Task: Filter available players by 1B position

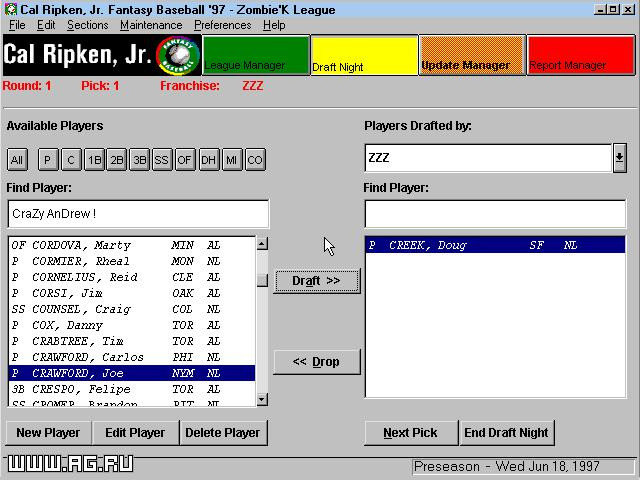Action: coord(94,160)
